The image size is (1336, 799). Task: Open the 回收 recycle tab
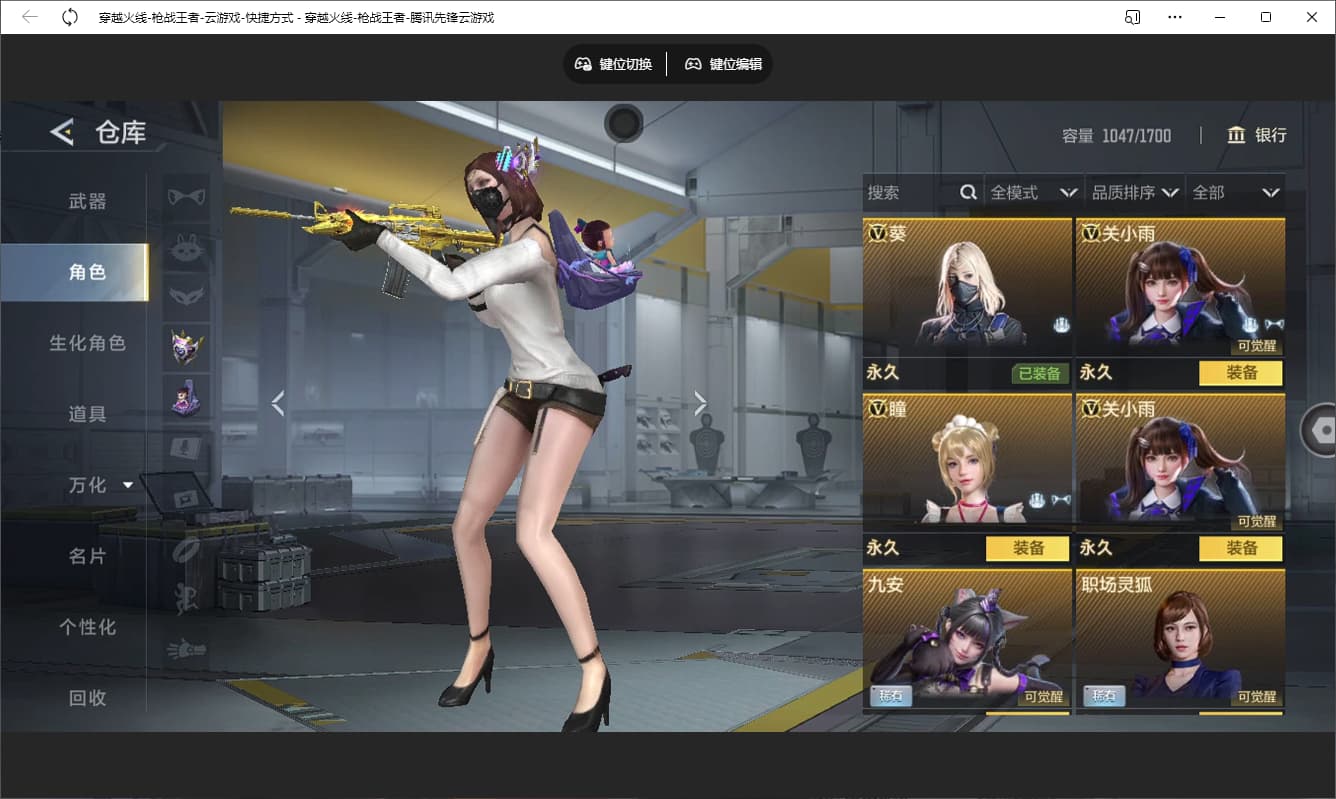87,698
